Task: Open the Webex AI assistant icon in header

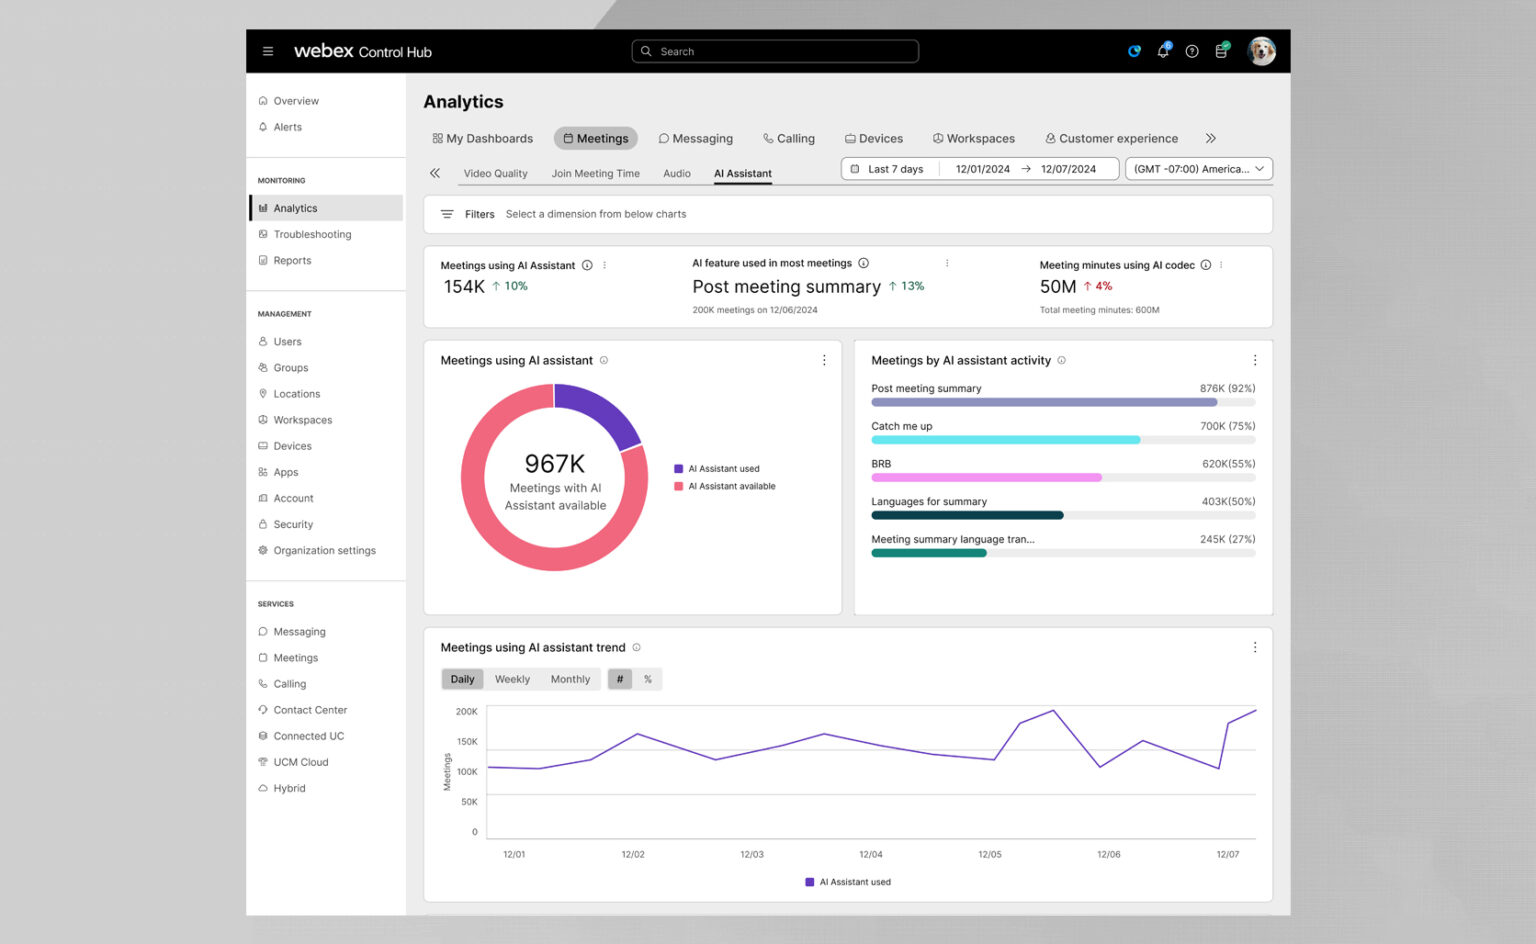Action: pos(1134,51)
